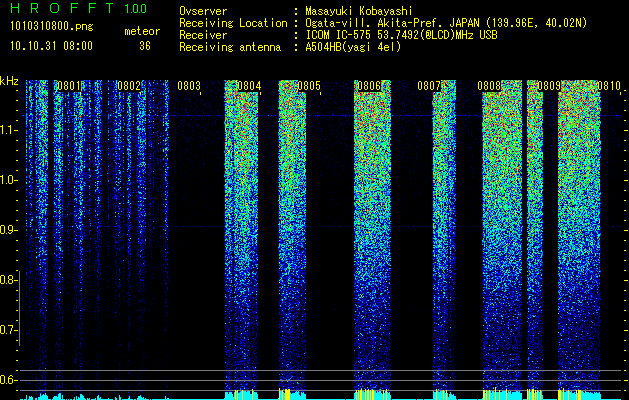This screenshot has height=400, width=629.
Task: Select the filename 1010310800.png
Action: pos(52,27)
